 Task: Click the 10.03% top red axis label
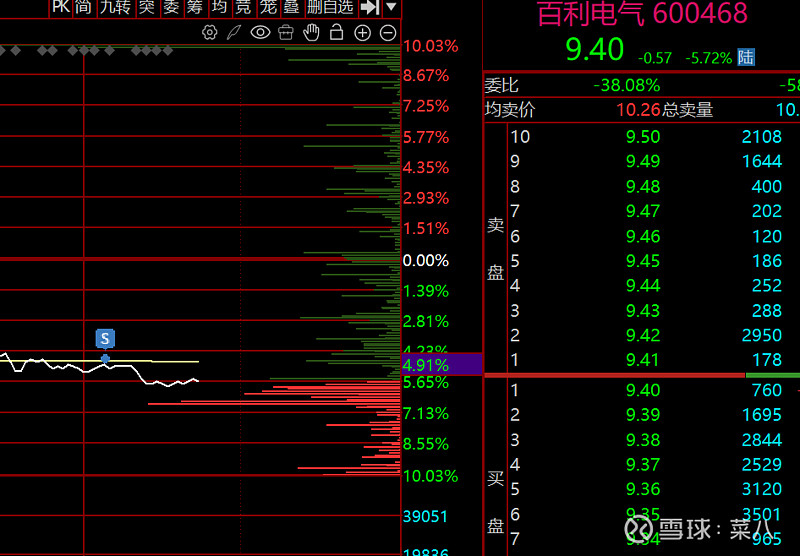pos(431,46)
